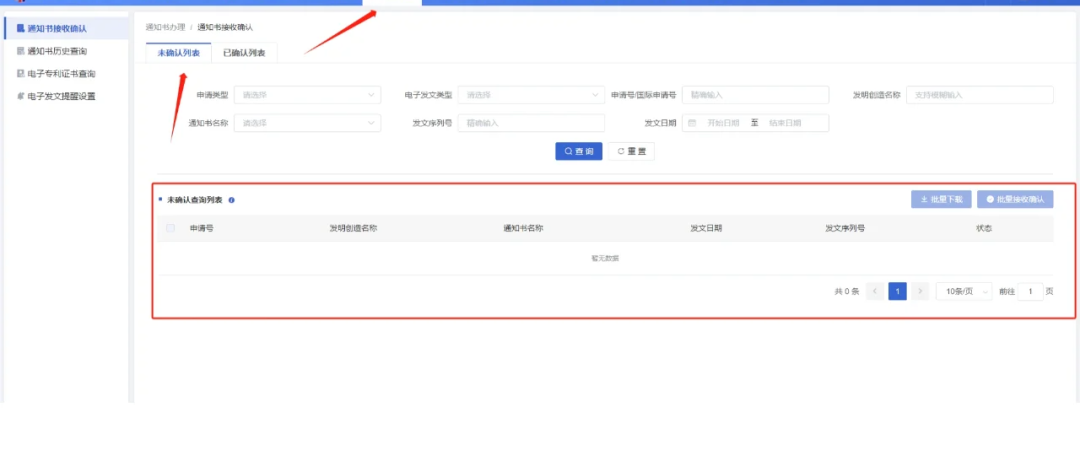This screenshot has height=461, width=1080.
Task: Click the 电子发文提醒设置 sidebar icon
Action: (x=21, y=96)
